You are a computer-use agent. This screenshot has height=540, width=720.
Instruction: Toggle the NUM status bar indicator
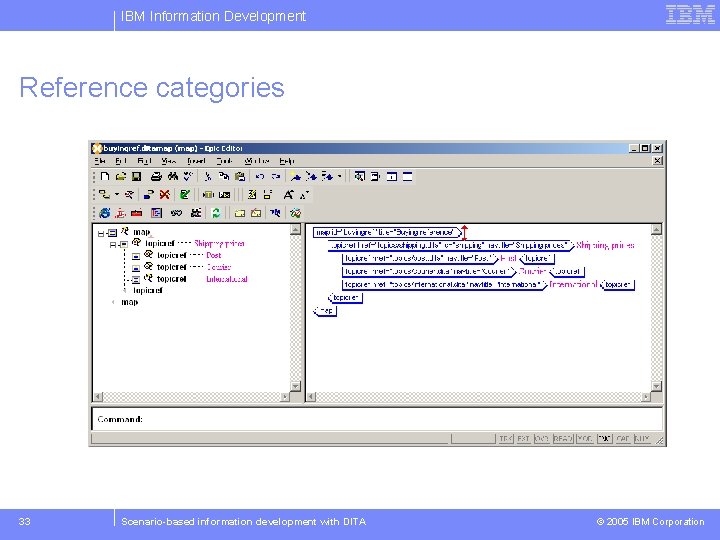click(641, 439)
